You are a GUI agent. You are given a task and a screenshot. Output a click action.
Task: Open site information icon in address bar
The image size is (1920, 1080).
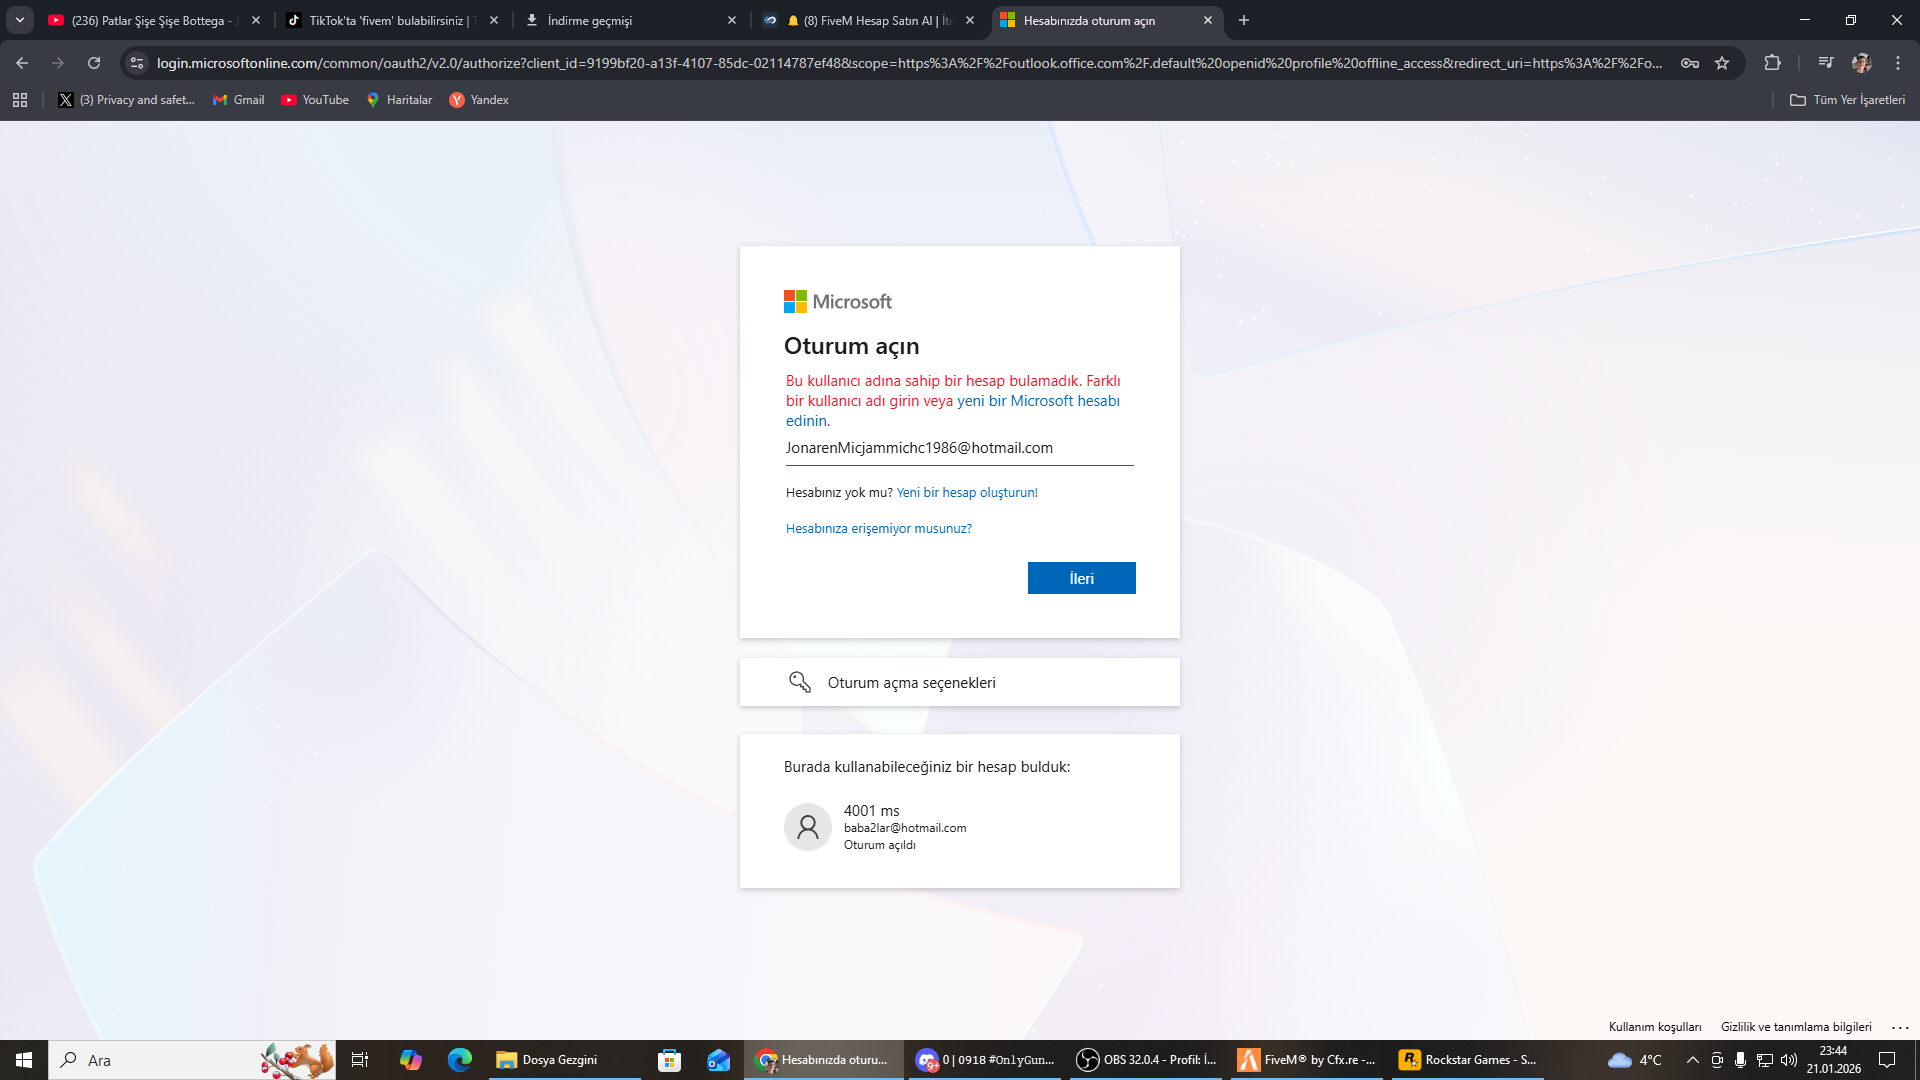pos(137,63)
